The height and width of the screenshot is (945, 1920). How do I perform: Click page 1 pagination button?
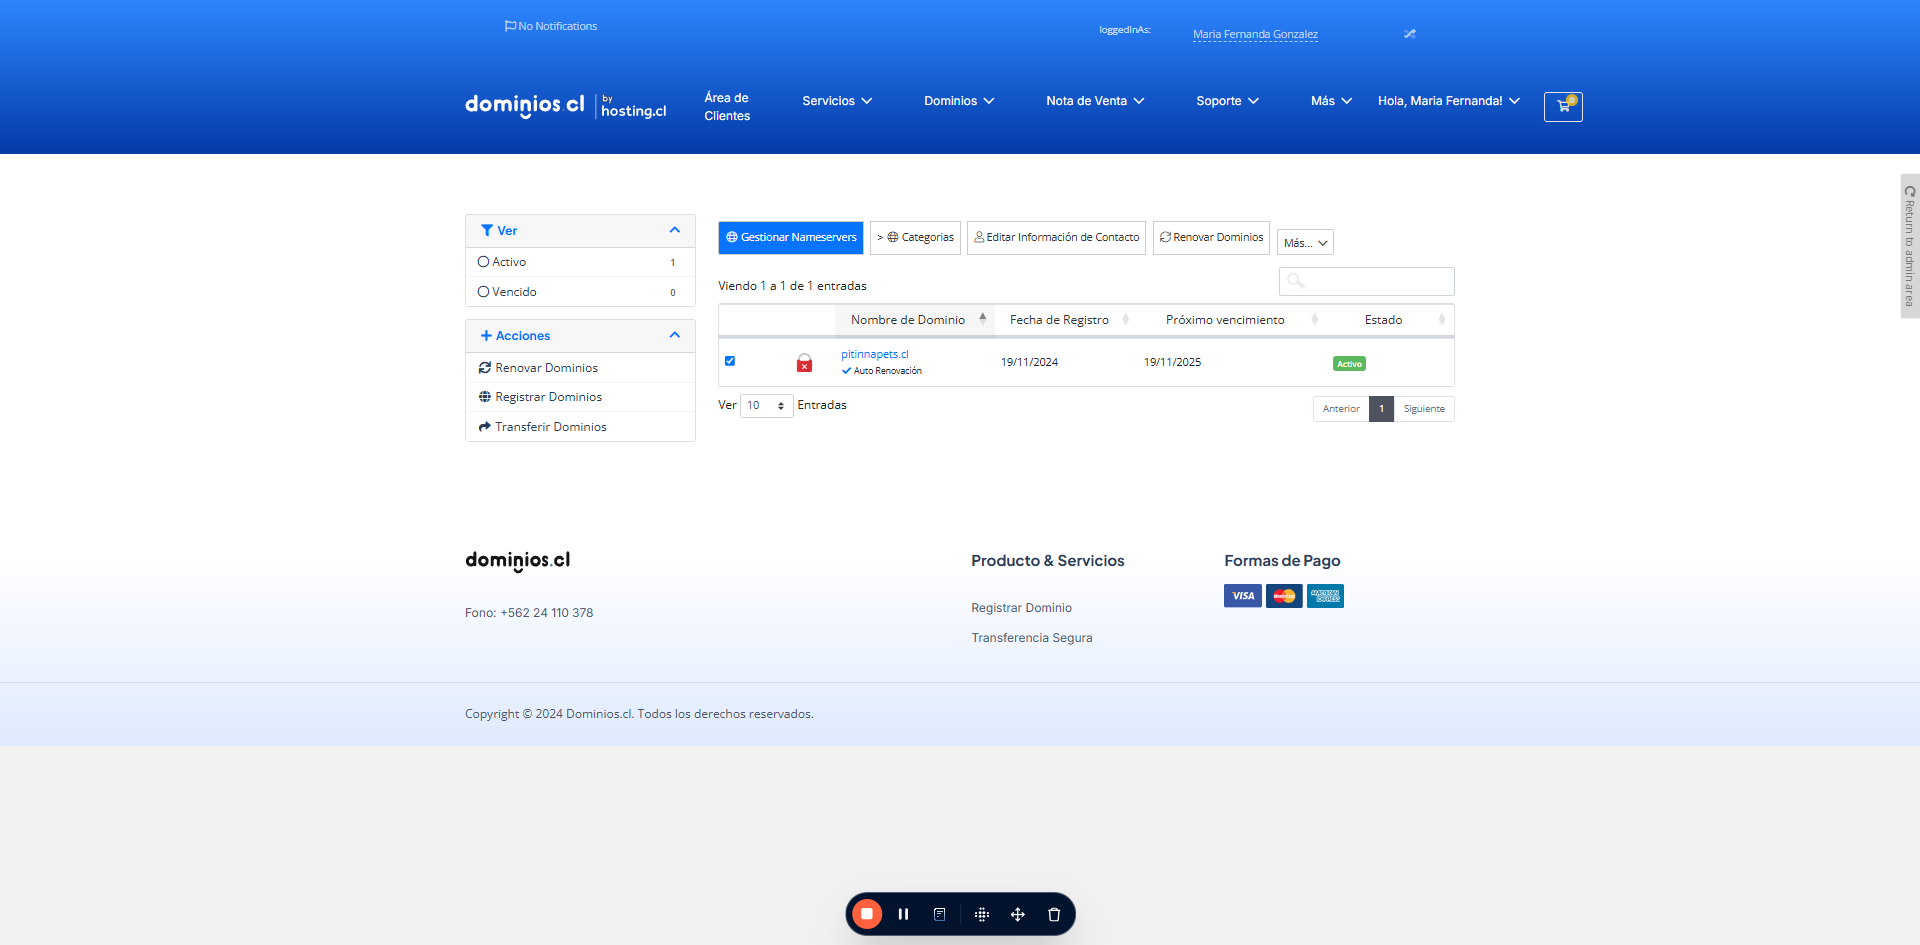pos(1381,409)
